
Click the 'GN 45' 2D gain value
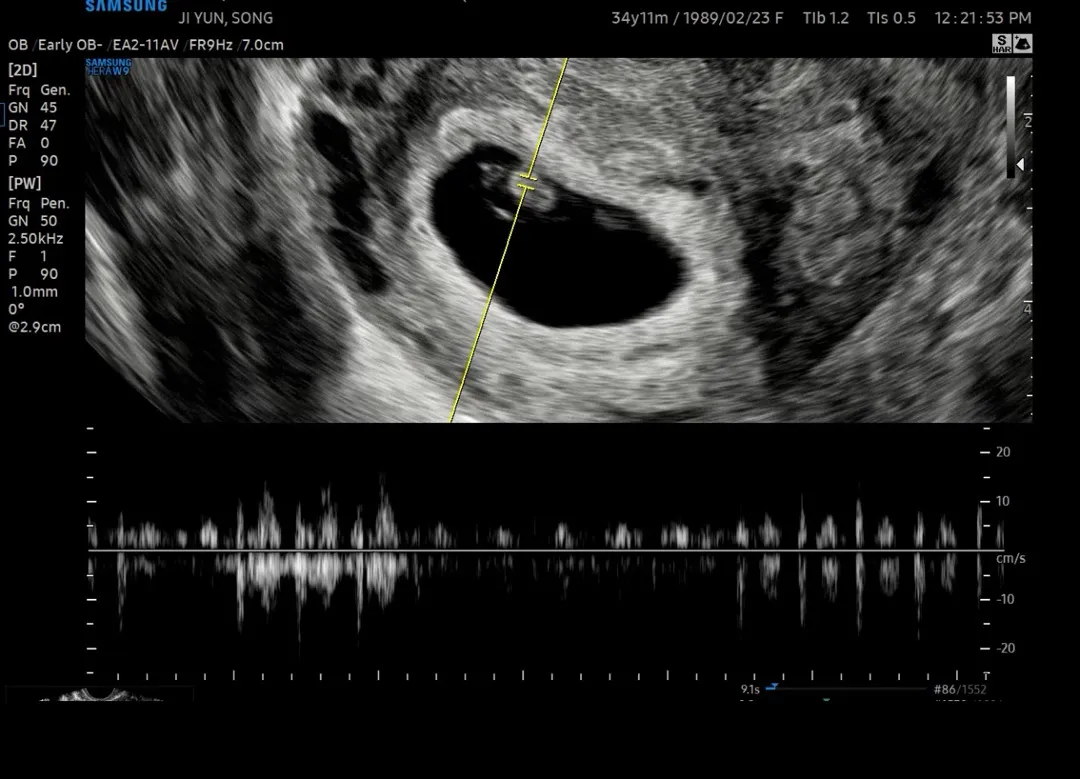click(32, 107)
